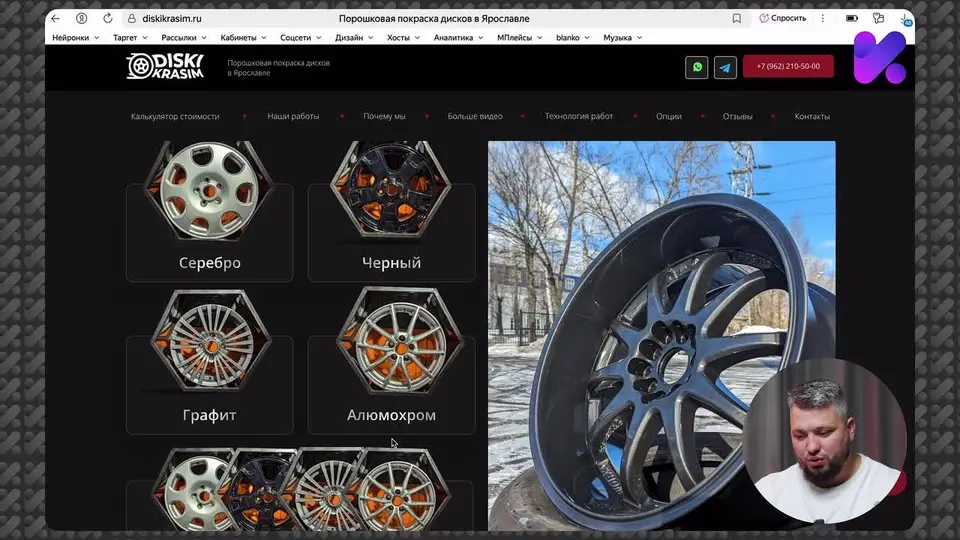
Task: Bookmark this page with the bookmark icon
Action: tap(737, 18)
